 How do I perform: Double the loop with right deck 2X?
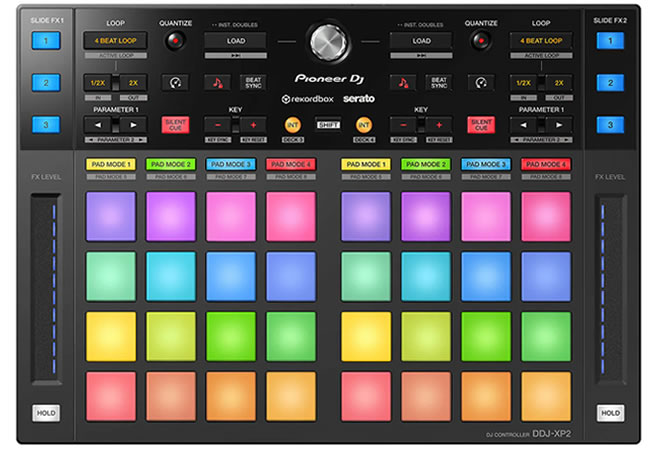[559, 83]
